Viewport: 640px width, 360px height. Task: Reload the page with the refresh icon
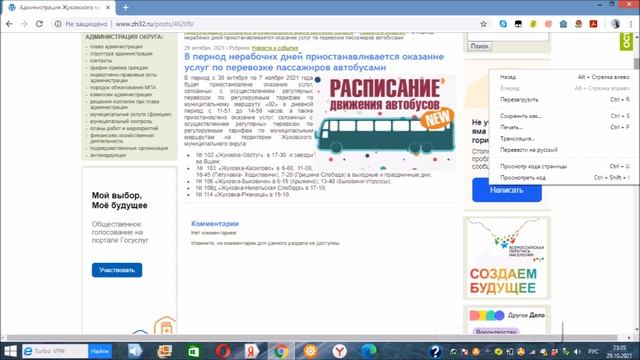click(39, 24)
